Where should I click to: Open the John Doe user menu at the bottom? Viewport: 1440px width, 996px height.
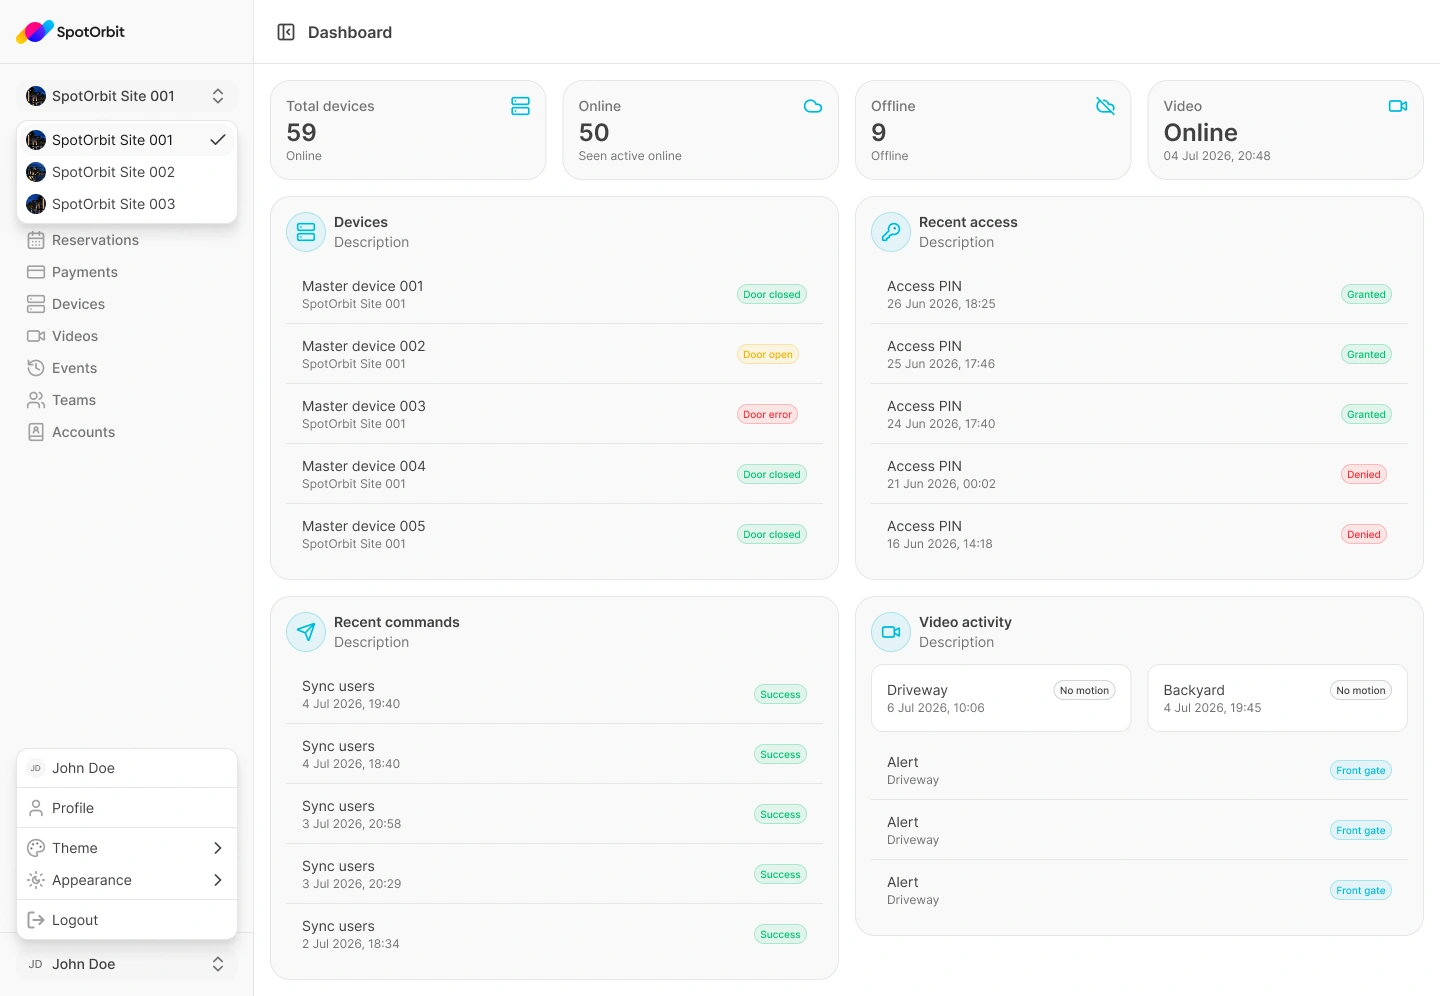pos(127,964)
